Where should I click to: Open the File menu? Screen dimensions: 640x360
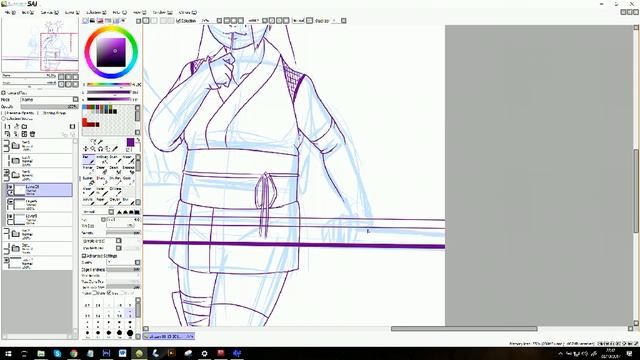(10, 13)
